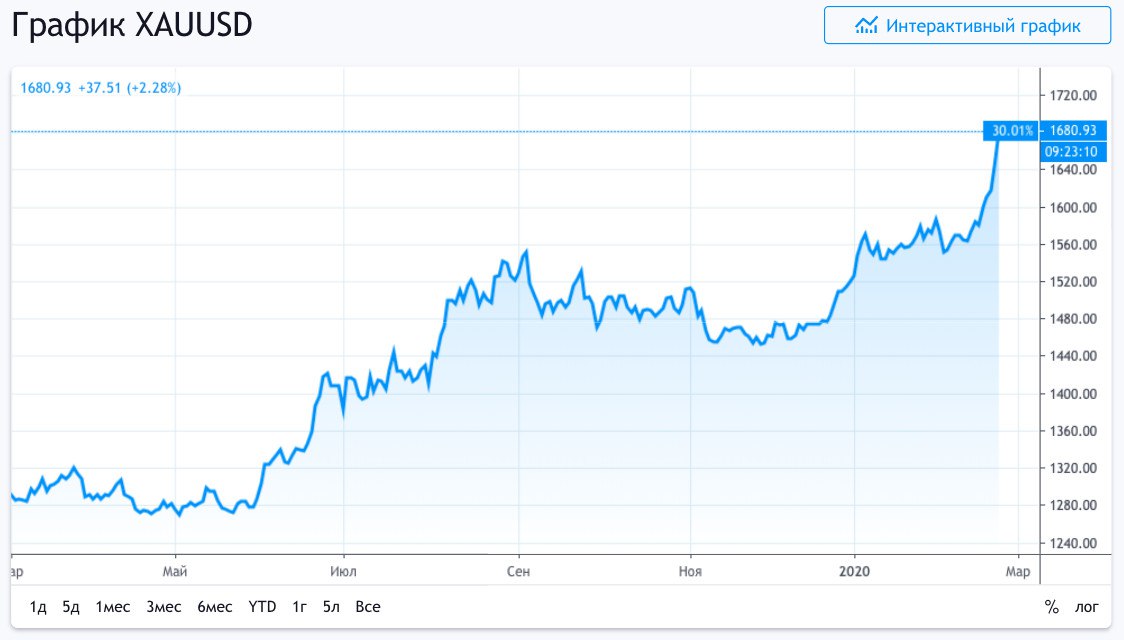Display the Все full history range
Screen dimensions: 1124x640
[368, 607]
